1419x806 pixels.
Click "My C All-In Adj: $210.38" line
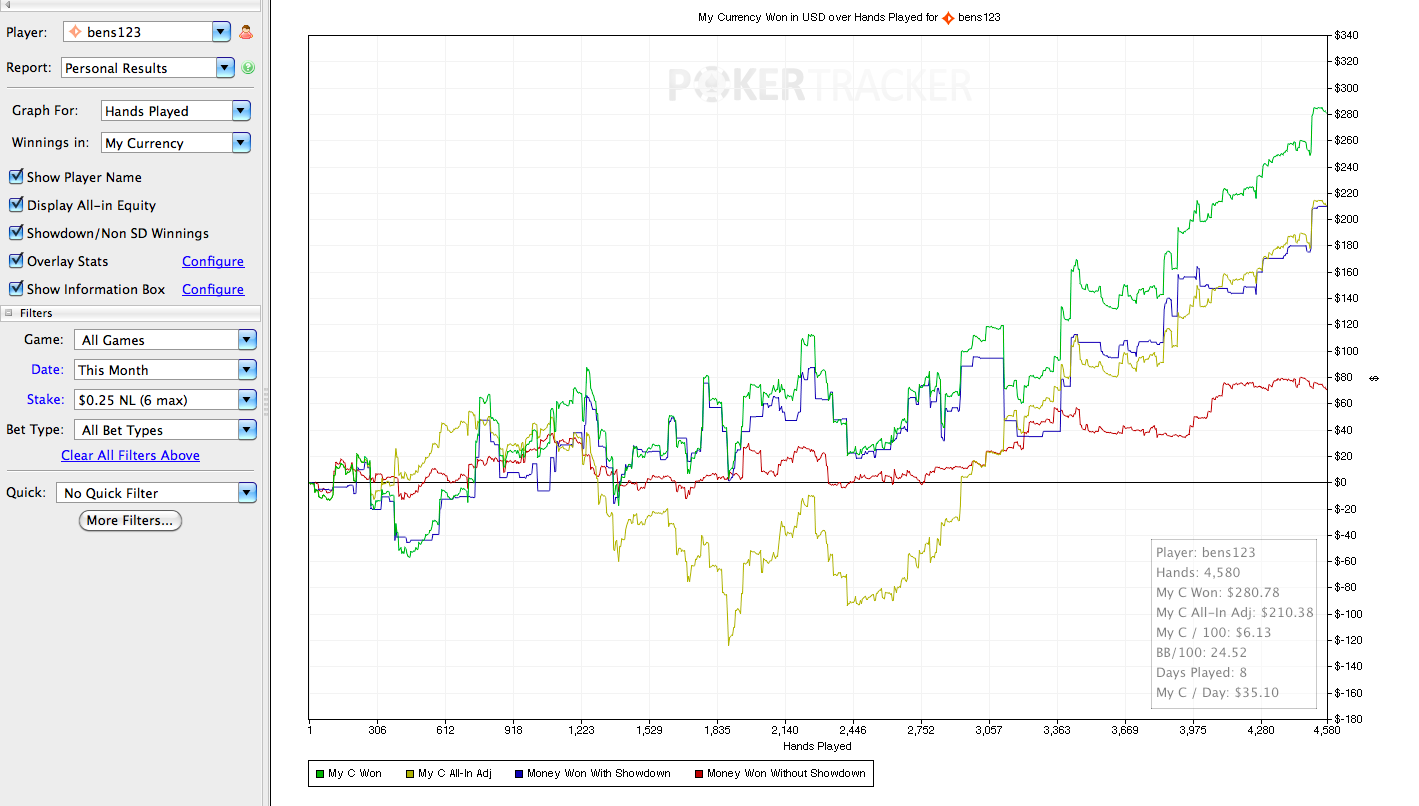click(1234, 612)
